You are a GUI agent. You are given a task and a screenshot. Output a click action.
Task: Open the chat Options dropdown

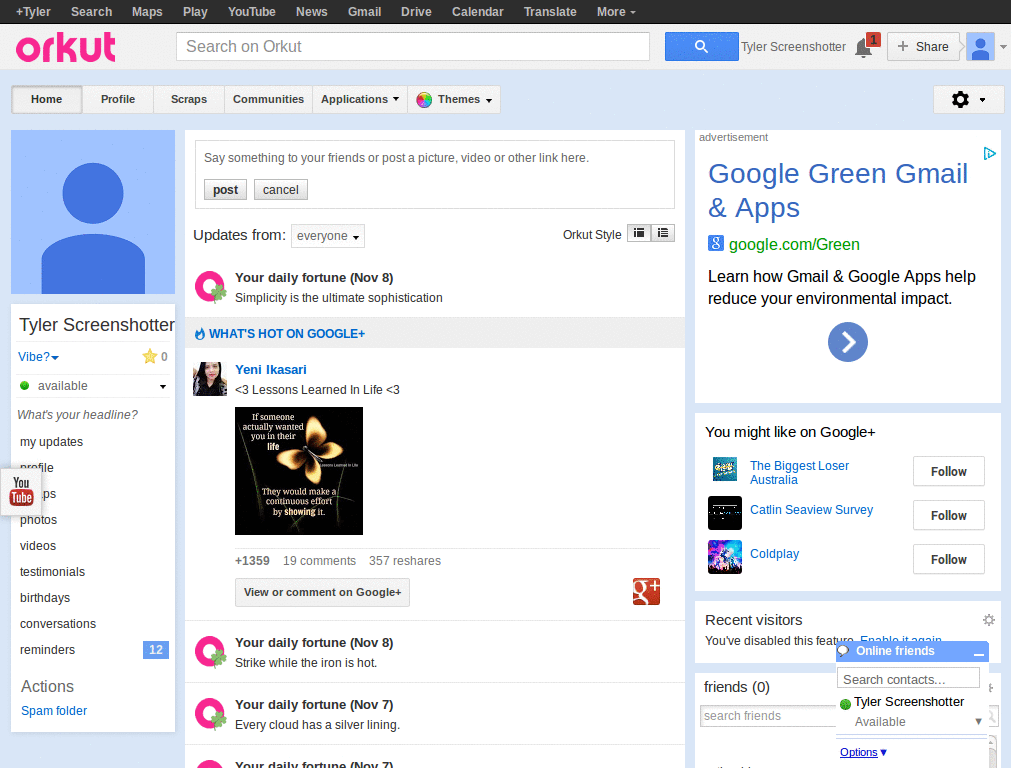point(863,752)
